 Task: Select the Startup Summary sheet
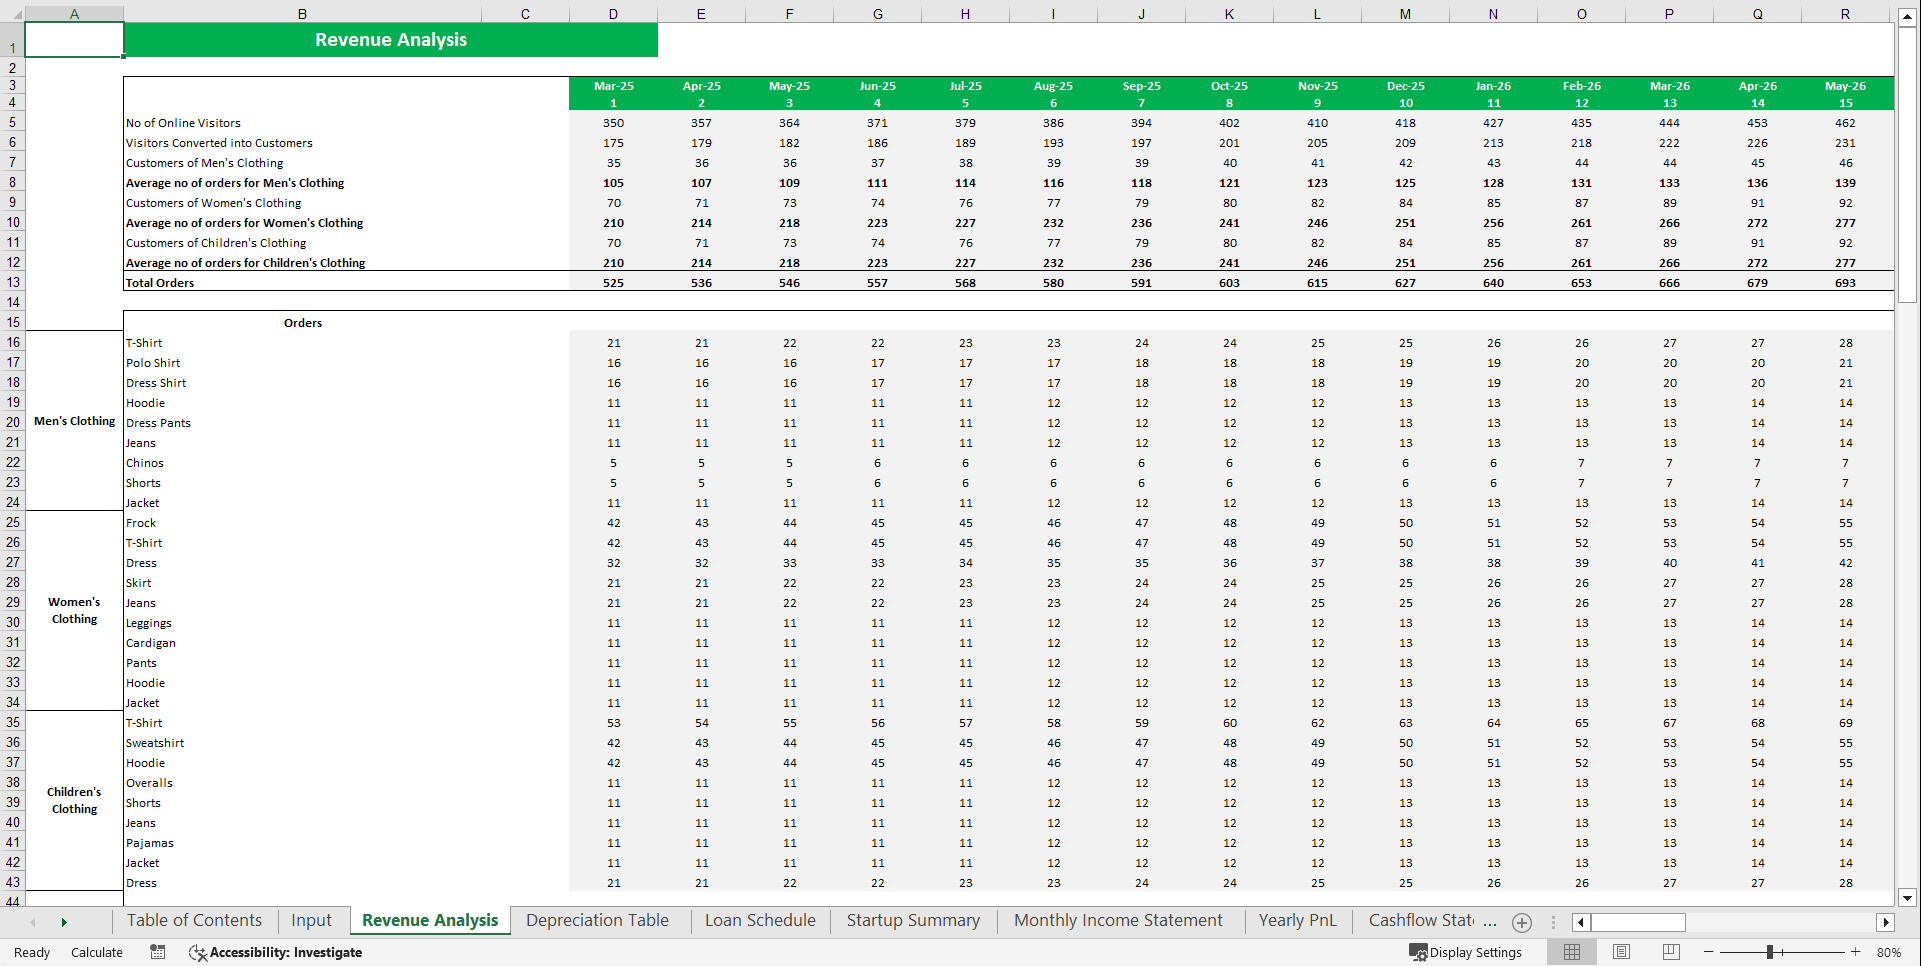coord(912,920)
